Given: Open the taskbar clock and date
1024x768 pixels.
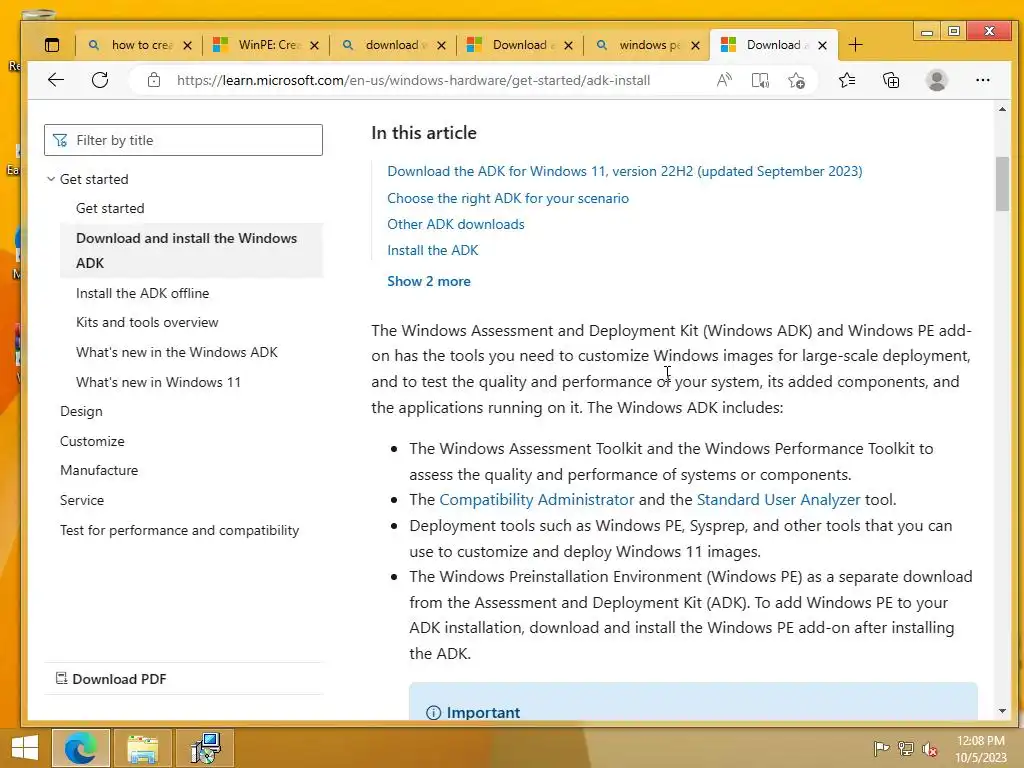Looking at the screenshot, I should [x=980, y=749].
